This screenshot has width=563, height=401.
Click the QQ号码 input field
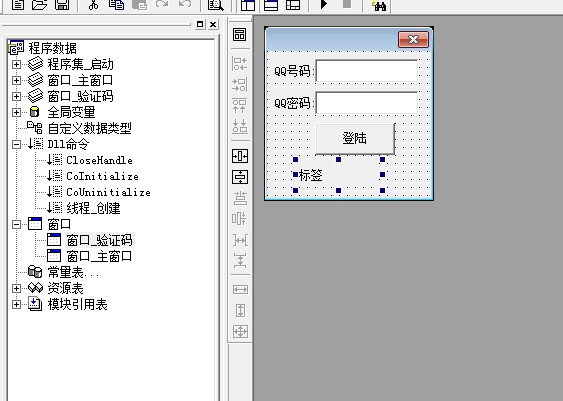pos(367,71)
